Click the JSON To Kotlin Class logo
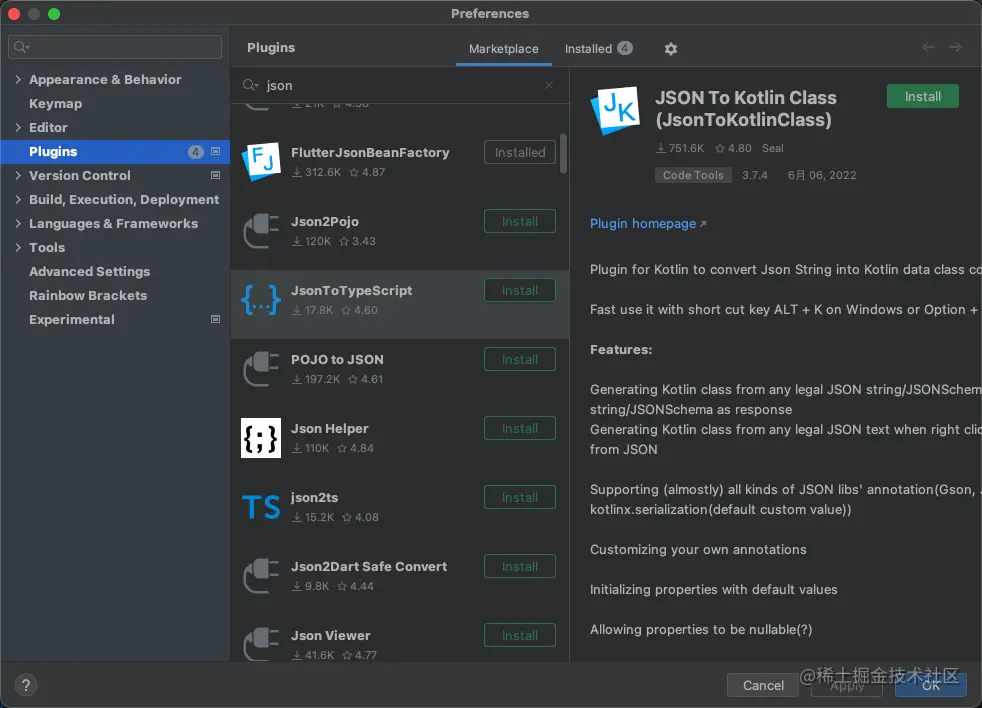Viewport: 982px width, 708px height. tap(616, 110)
